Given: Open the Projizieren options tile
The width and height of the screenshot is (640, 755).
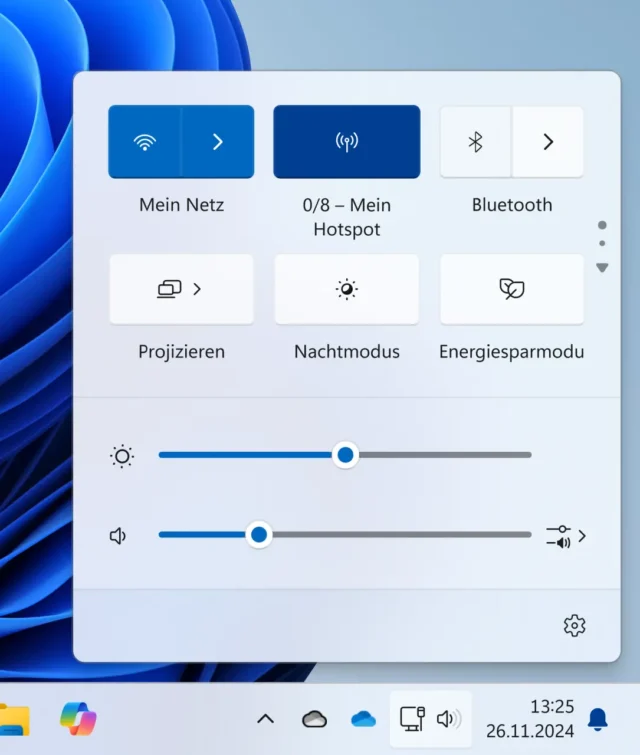Looking at the screenshot, I should point(181,289).
